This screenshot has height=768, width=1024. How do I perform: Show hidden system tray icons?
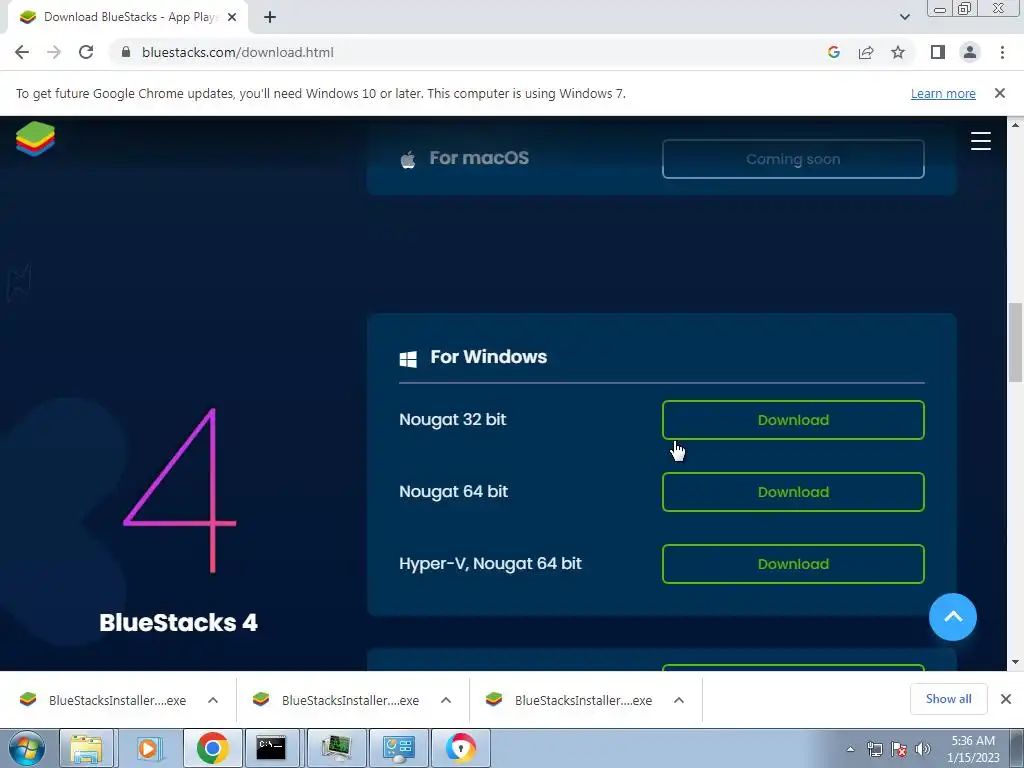point(850,749)
